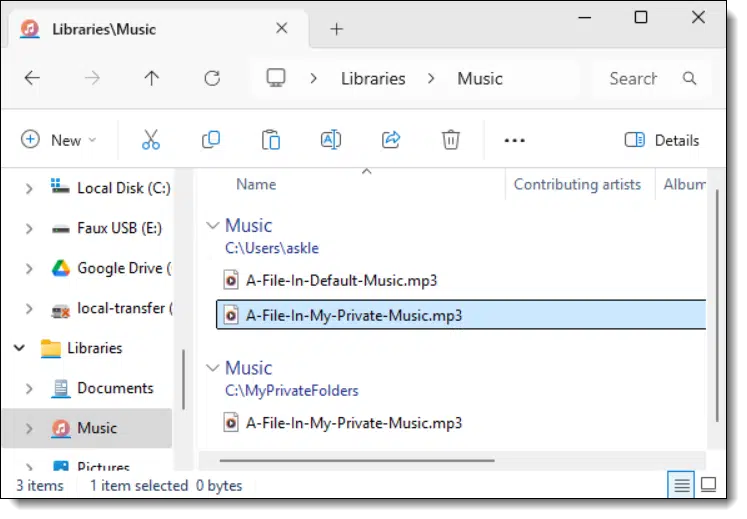
Task: Refresh the current folder view
Action: coord(212,78)
